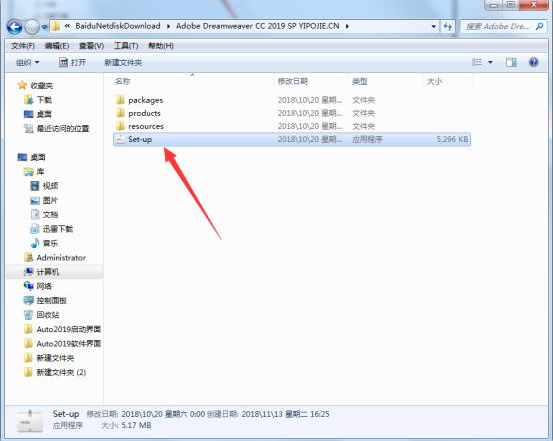The width and height of the screenshot is (553, 441).
Task: Click the 5,296 KB size cell
Action: [x=452, y=139]
